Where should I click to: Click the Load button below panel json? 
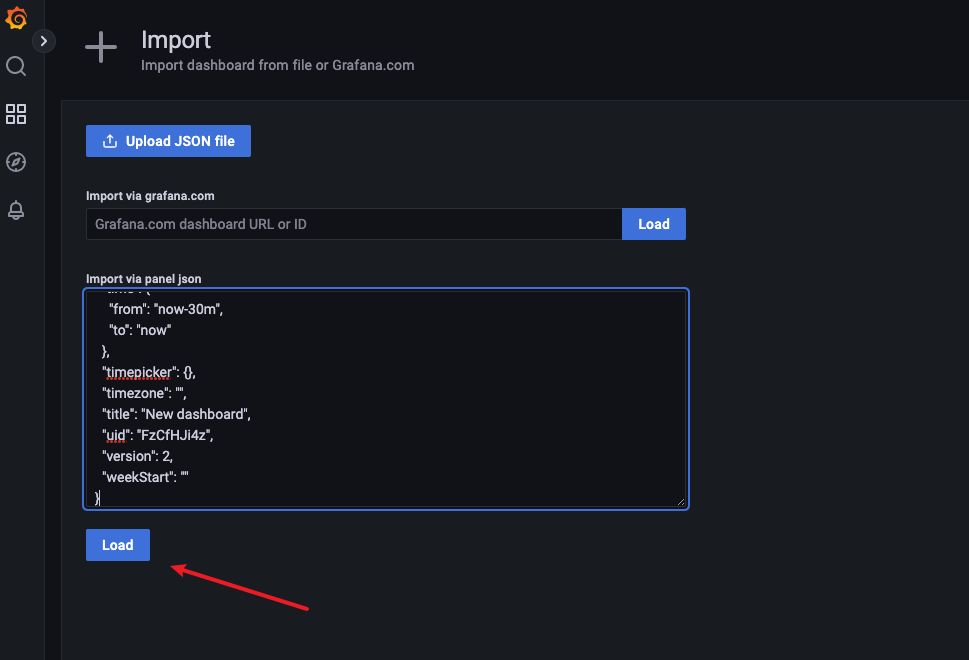(117, 545)
